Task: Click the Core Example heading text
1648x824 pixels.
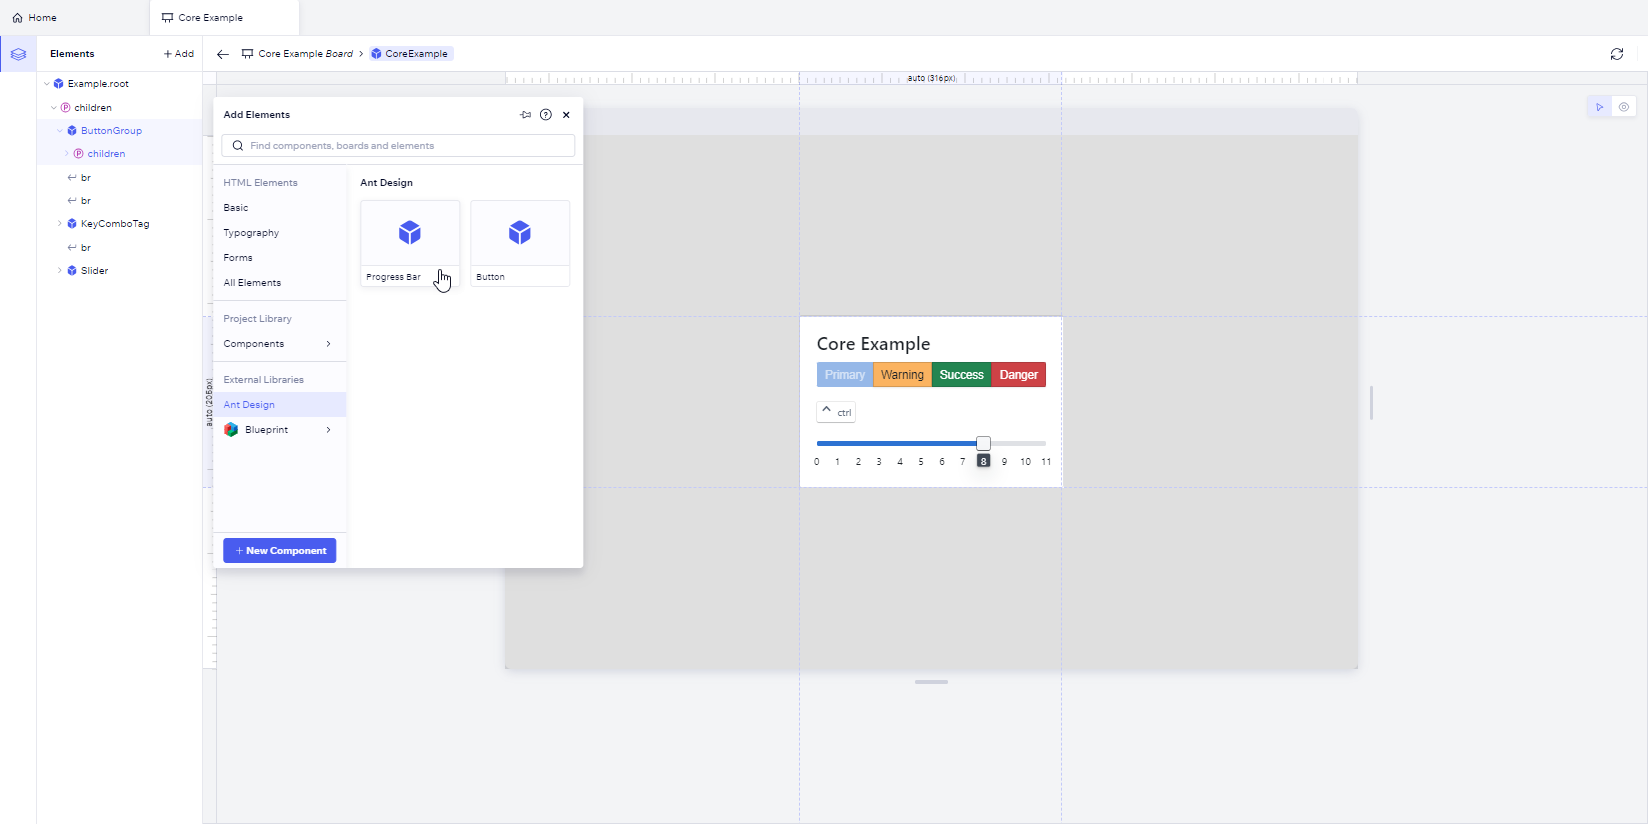Action: point(873,344)
